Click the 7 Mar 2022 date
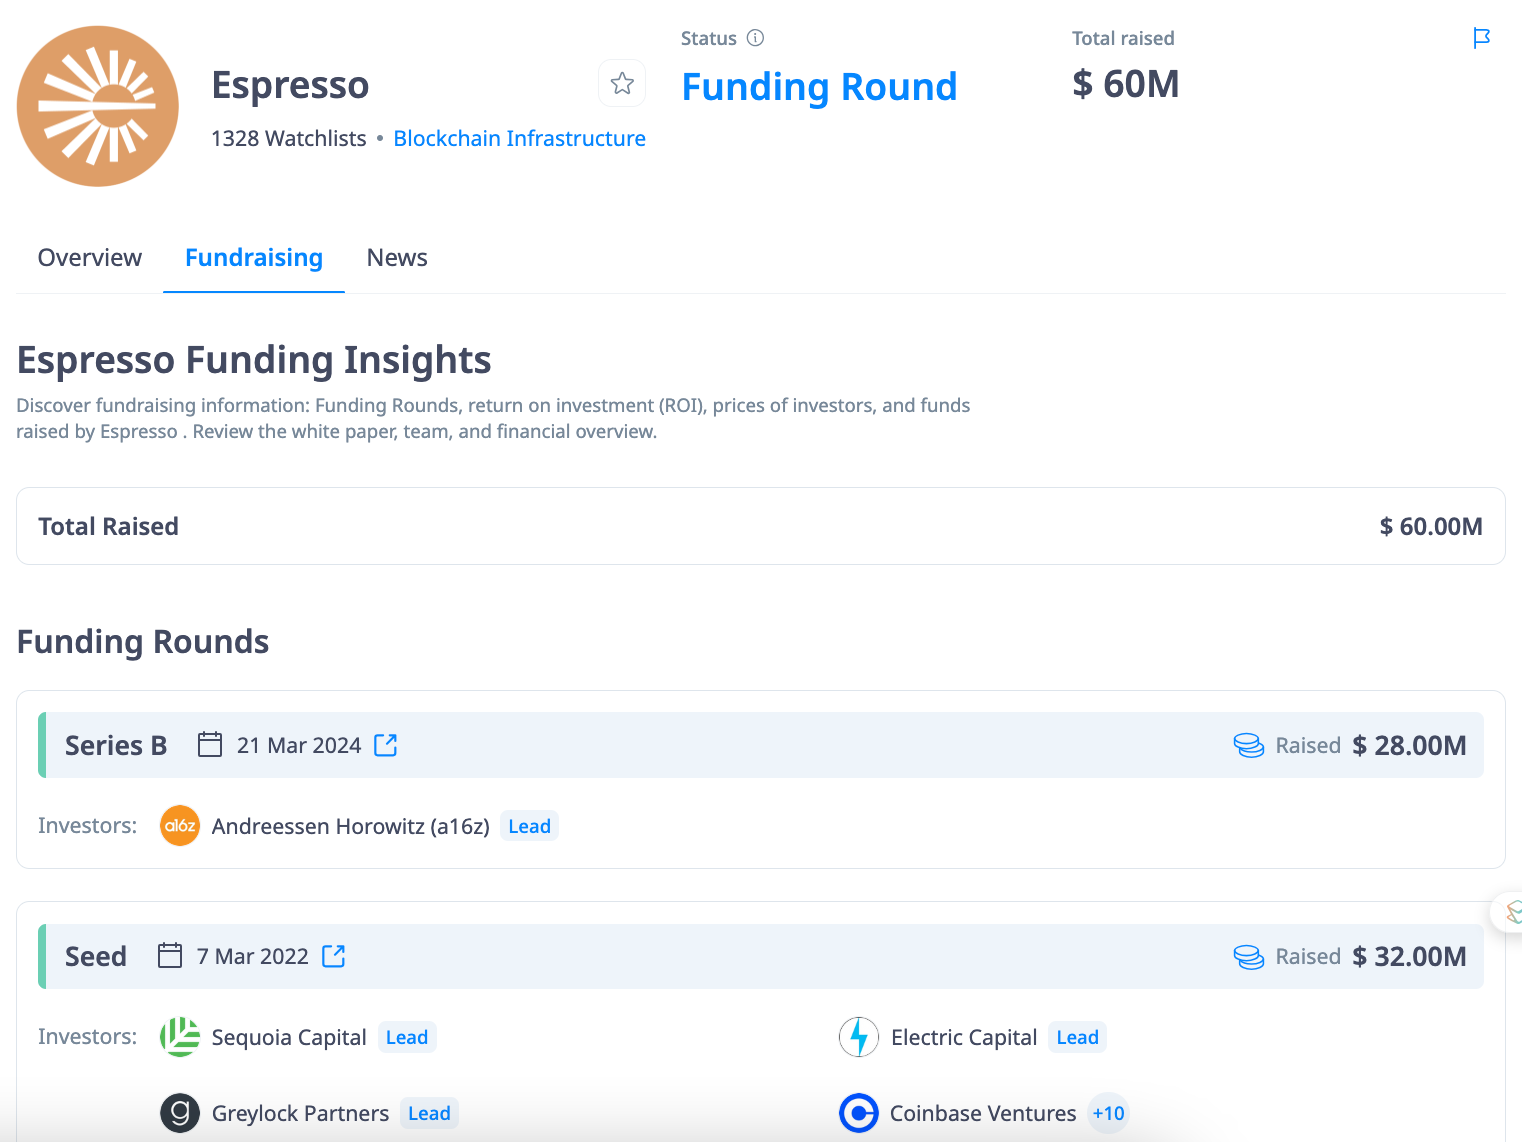 [x=253, y=956]
